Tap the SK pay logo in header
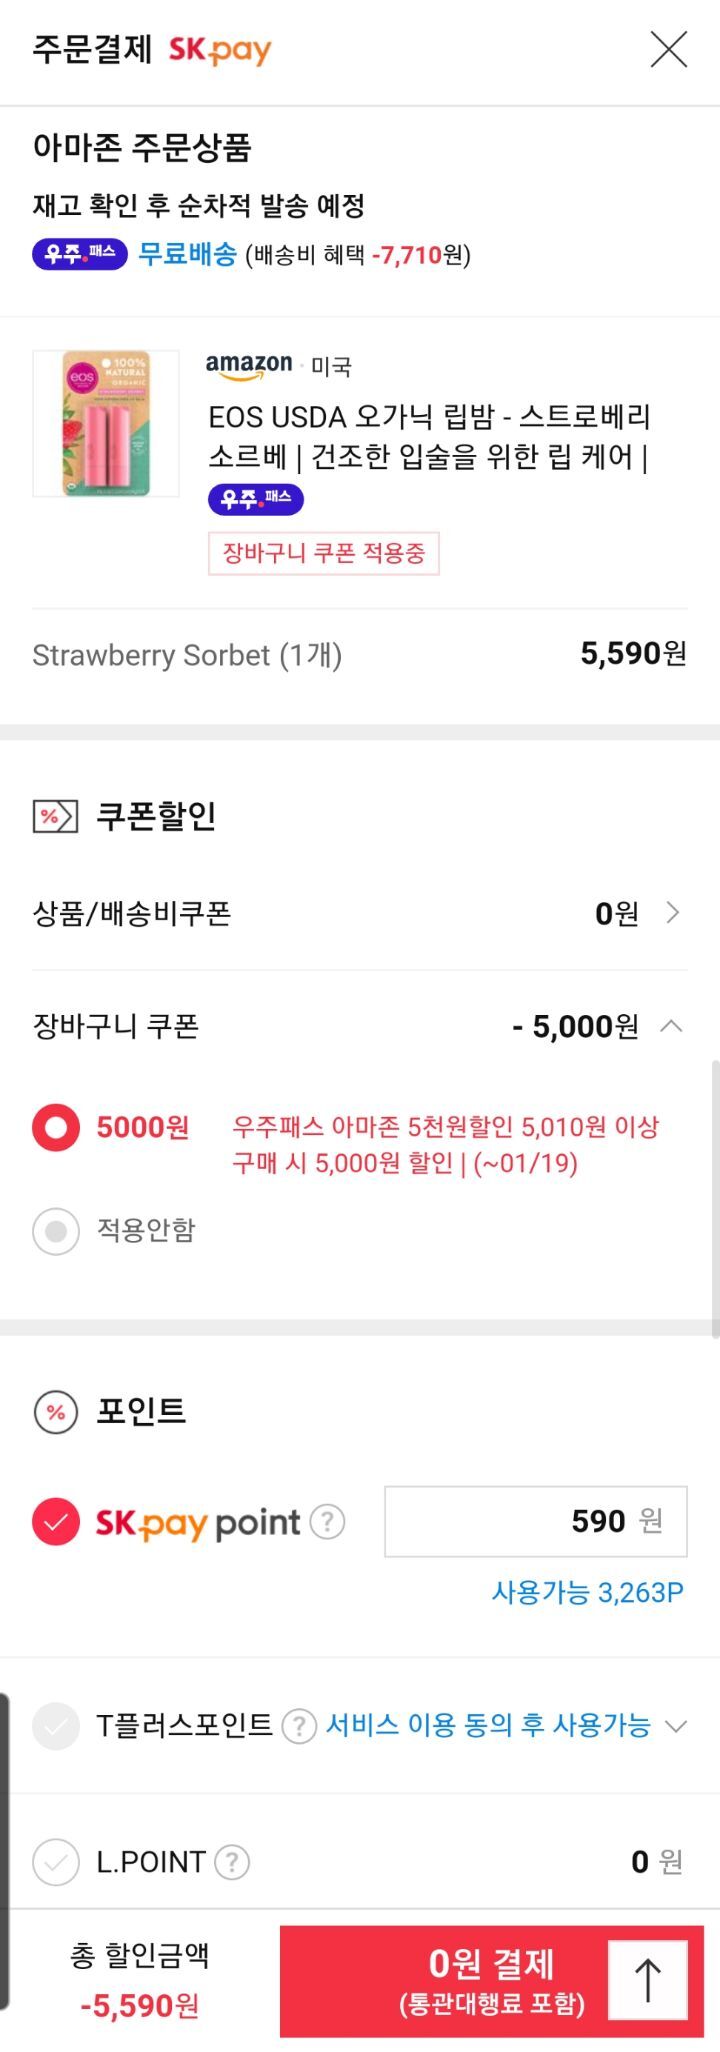 (220, 49)
